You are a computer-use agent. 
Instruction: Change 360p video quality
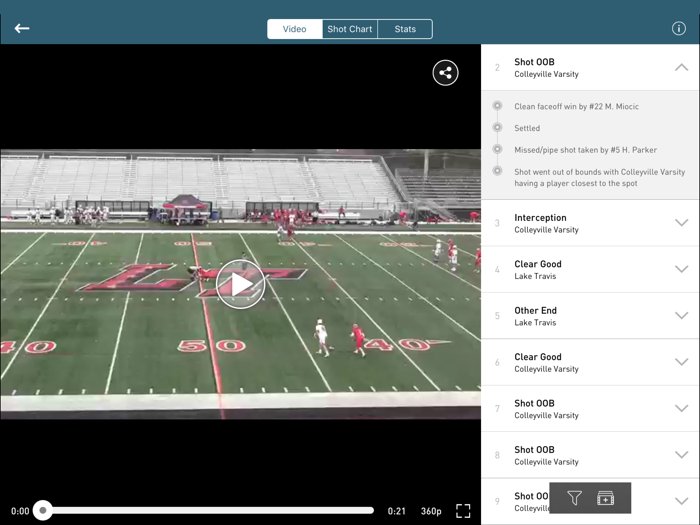(431, 511)
